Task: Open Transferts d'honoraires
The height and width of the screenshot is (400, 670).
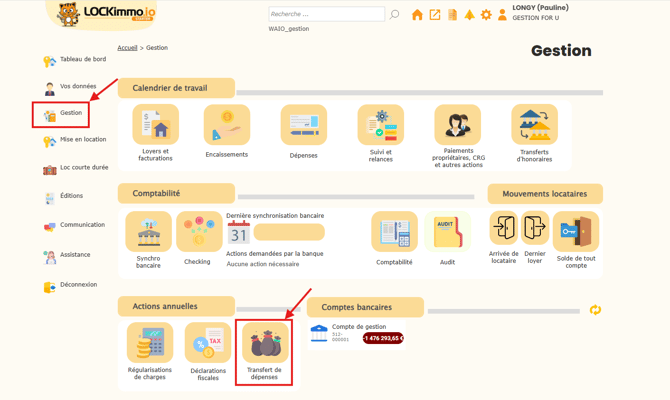Action: 534,127
